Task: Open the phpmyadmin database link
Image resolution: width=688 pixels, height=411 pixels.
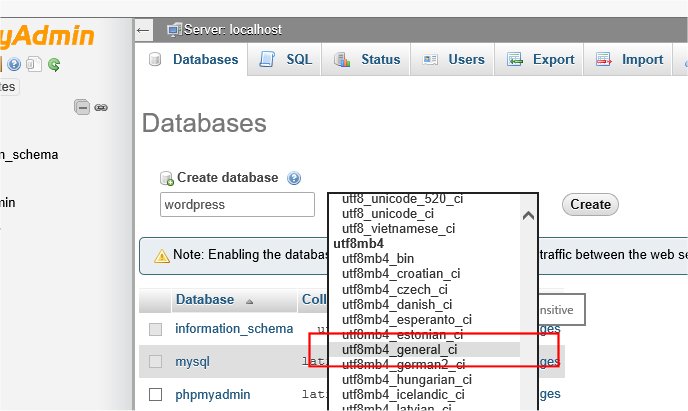Action: pos(212,394)
